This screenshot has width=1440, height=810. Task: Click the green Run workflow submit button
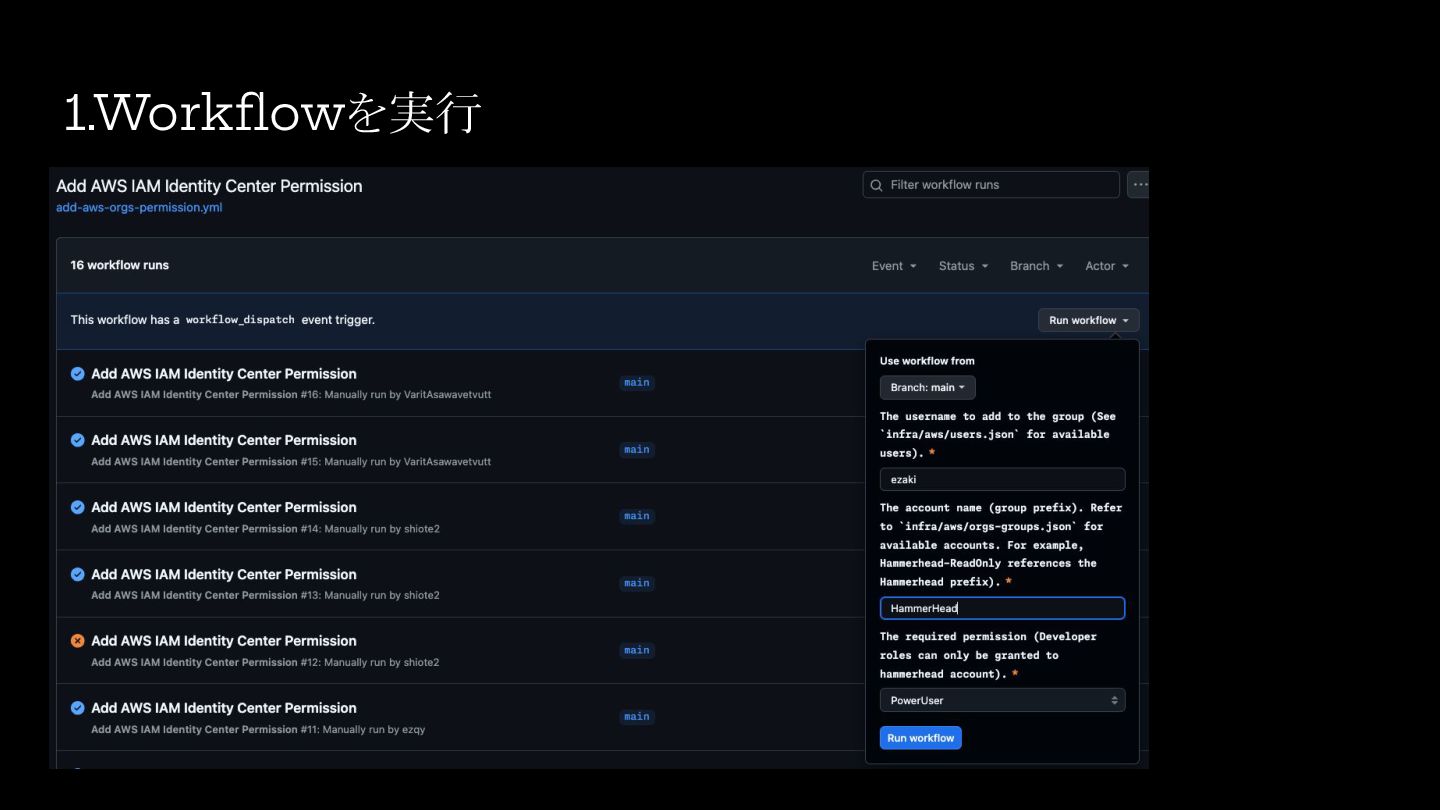920,738
